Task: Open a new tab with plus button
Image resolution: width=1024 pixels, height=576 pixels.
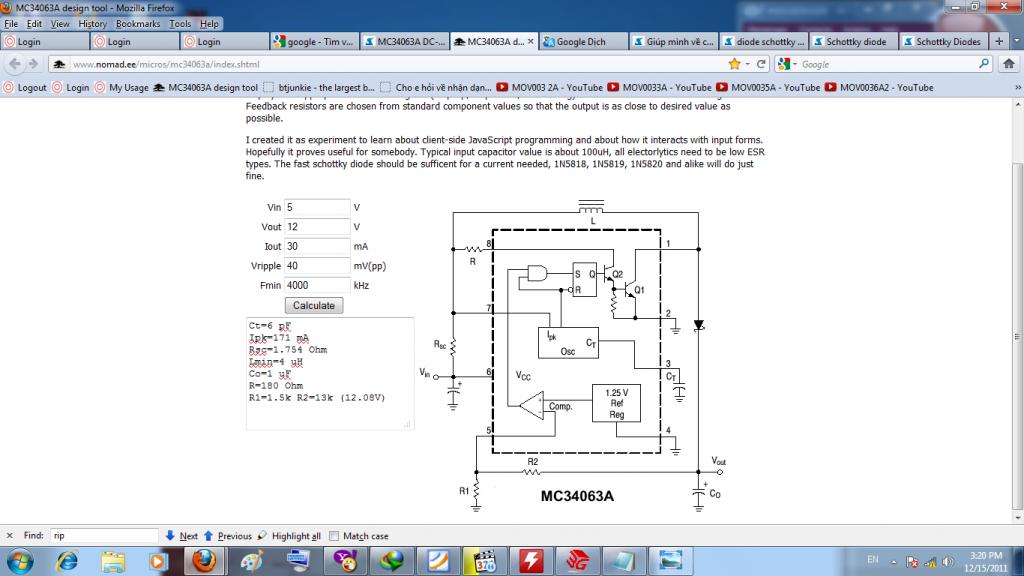Action: coord(999,41)
